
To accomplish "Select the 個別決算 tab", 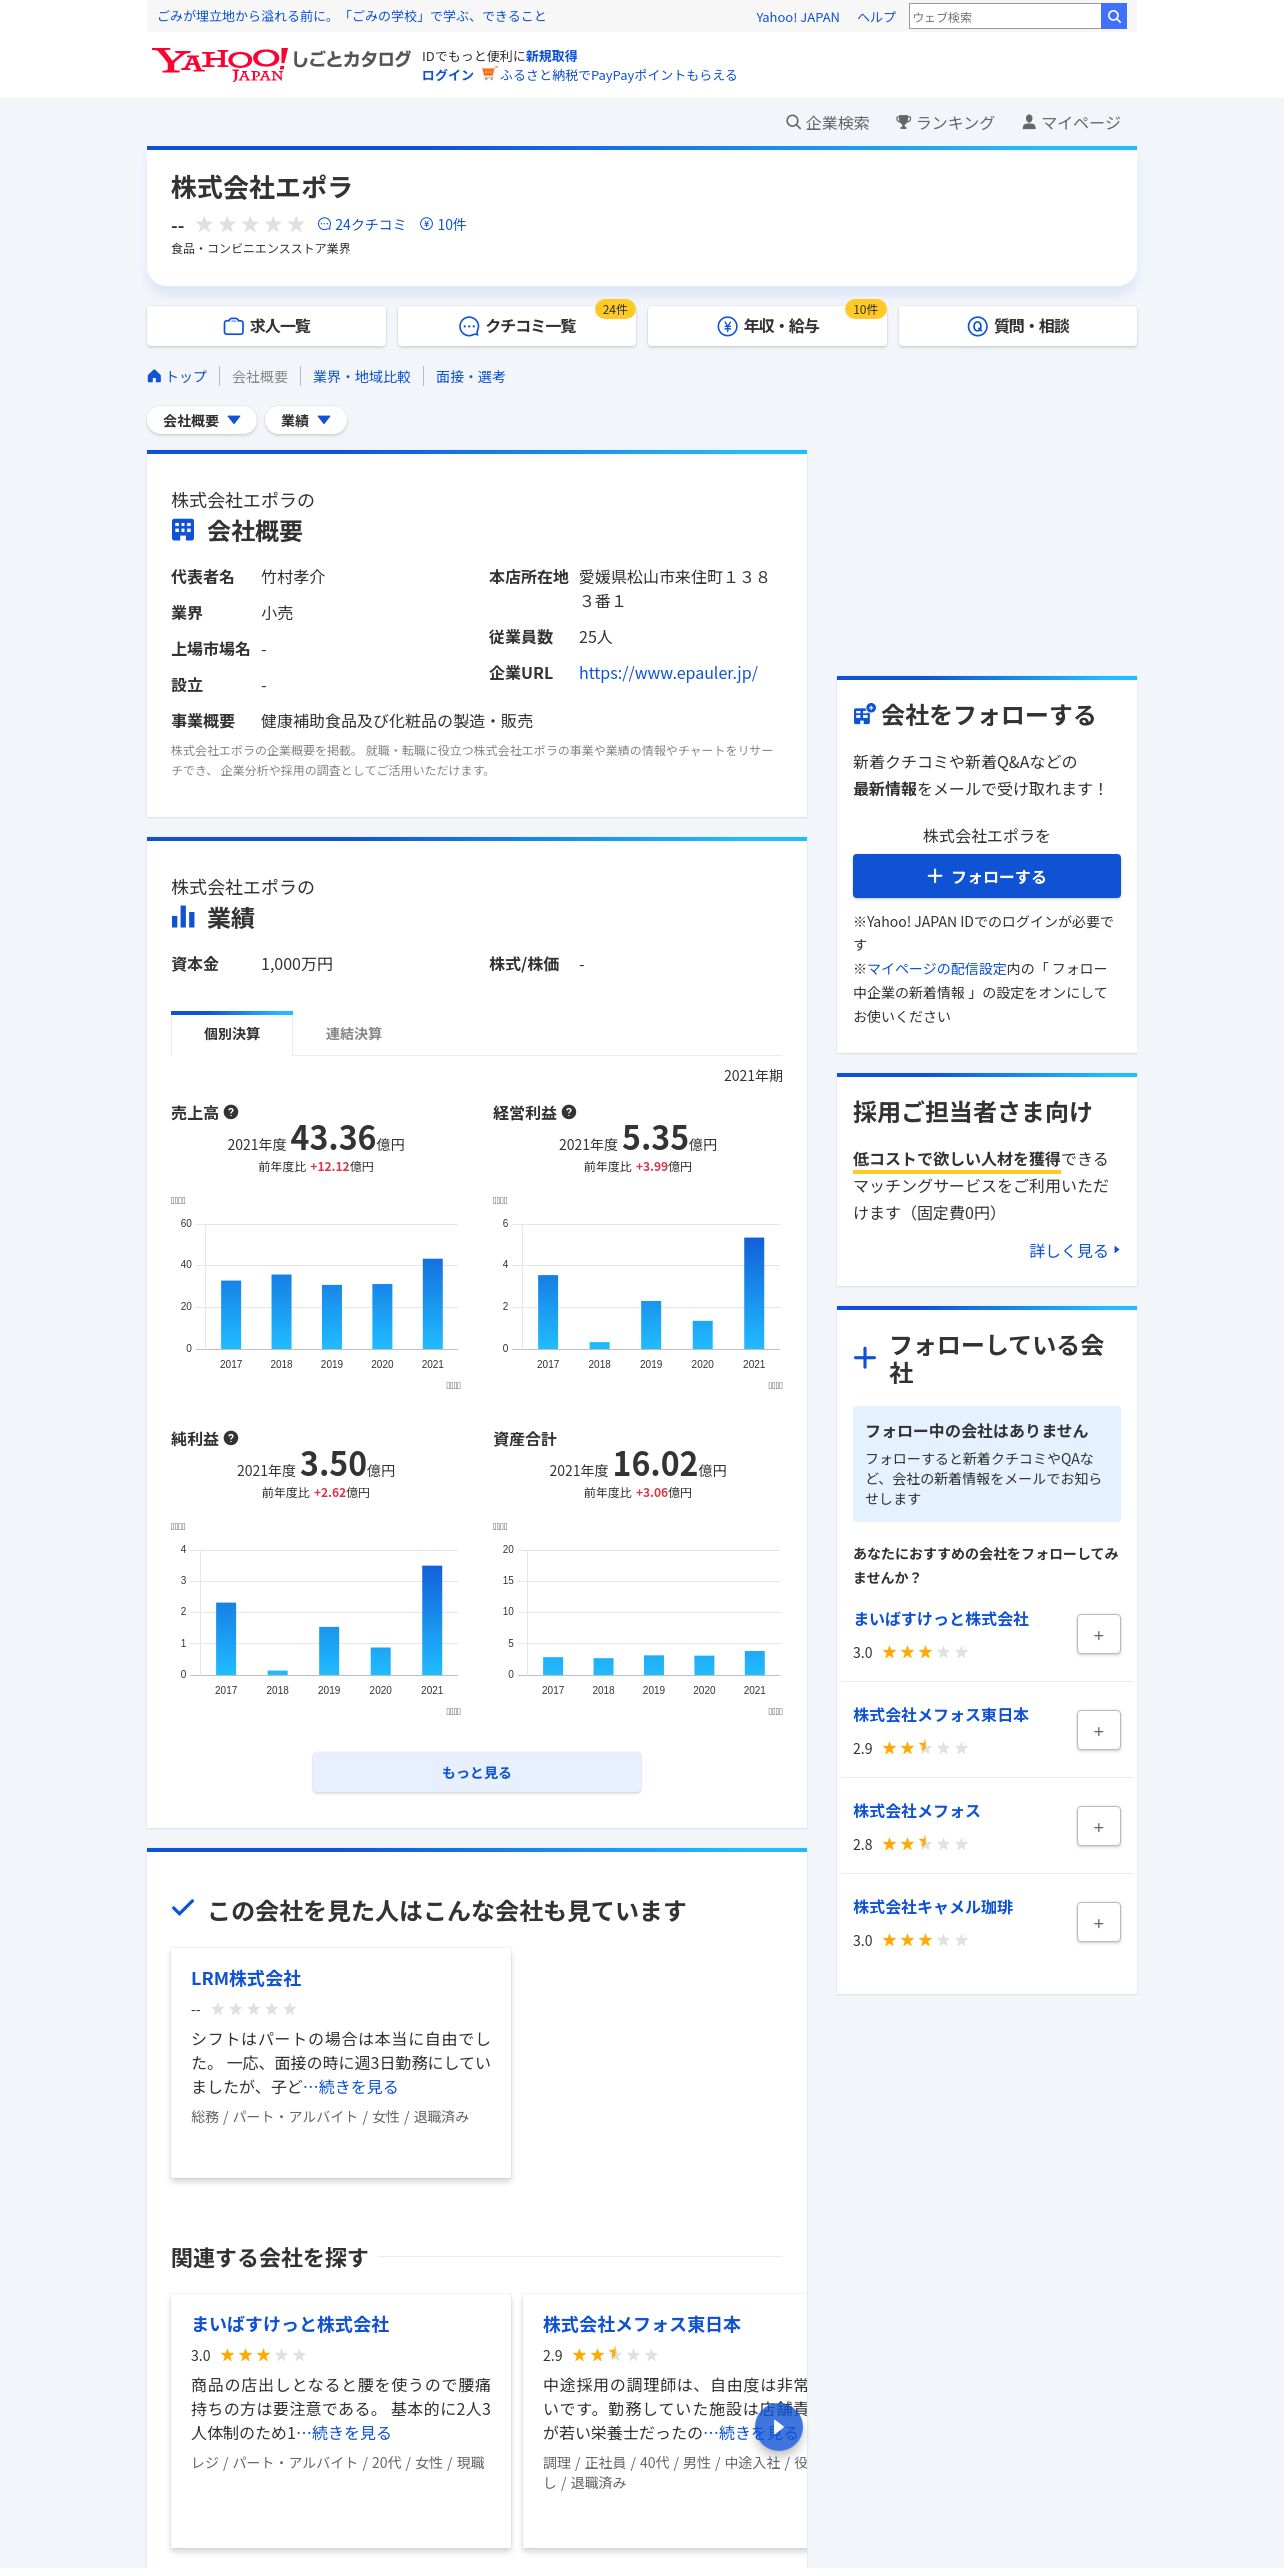I will (x=232, y=1033).
